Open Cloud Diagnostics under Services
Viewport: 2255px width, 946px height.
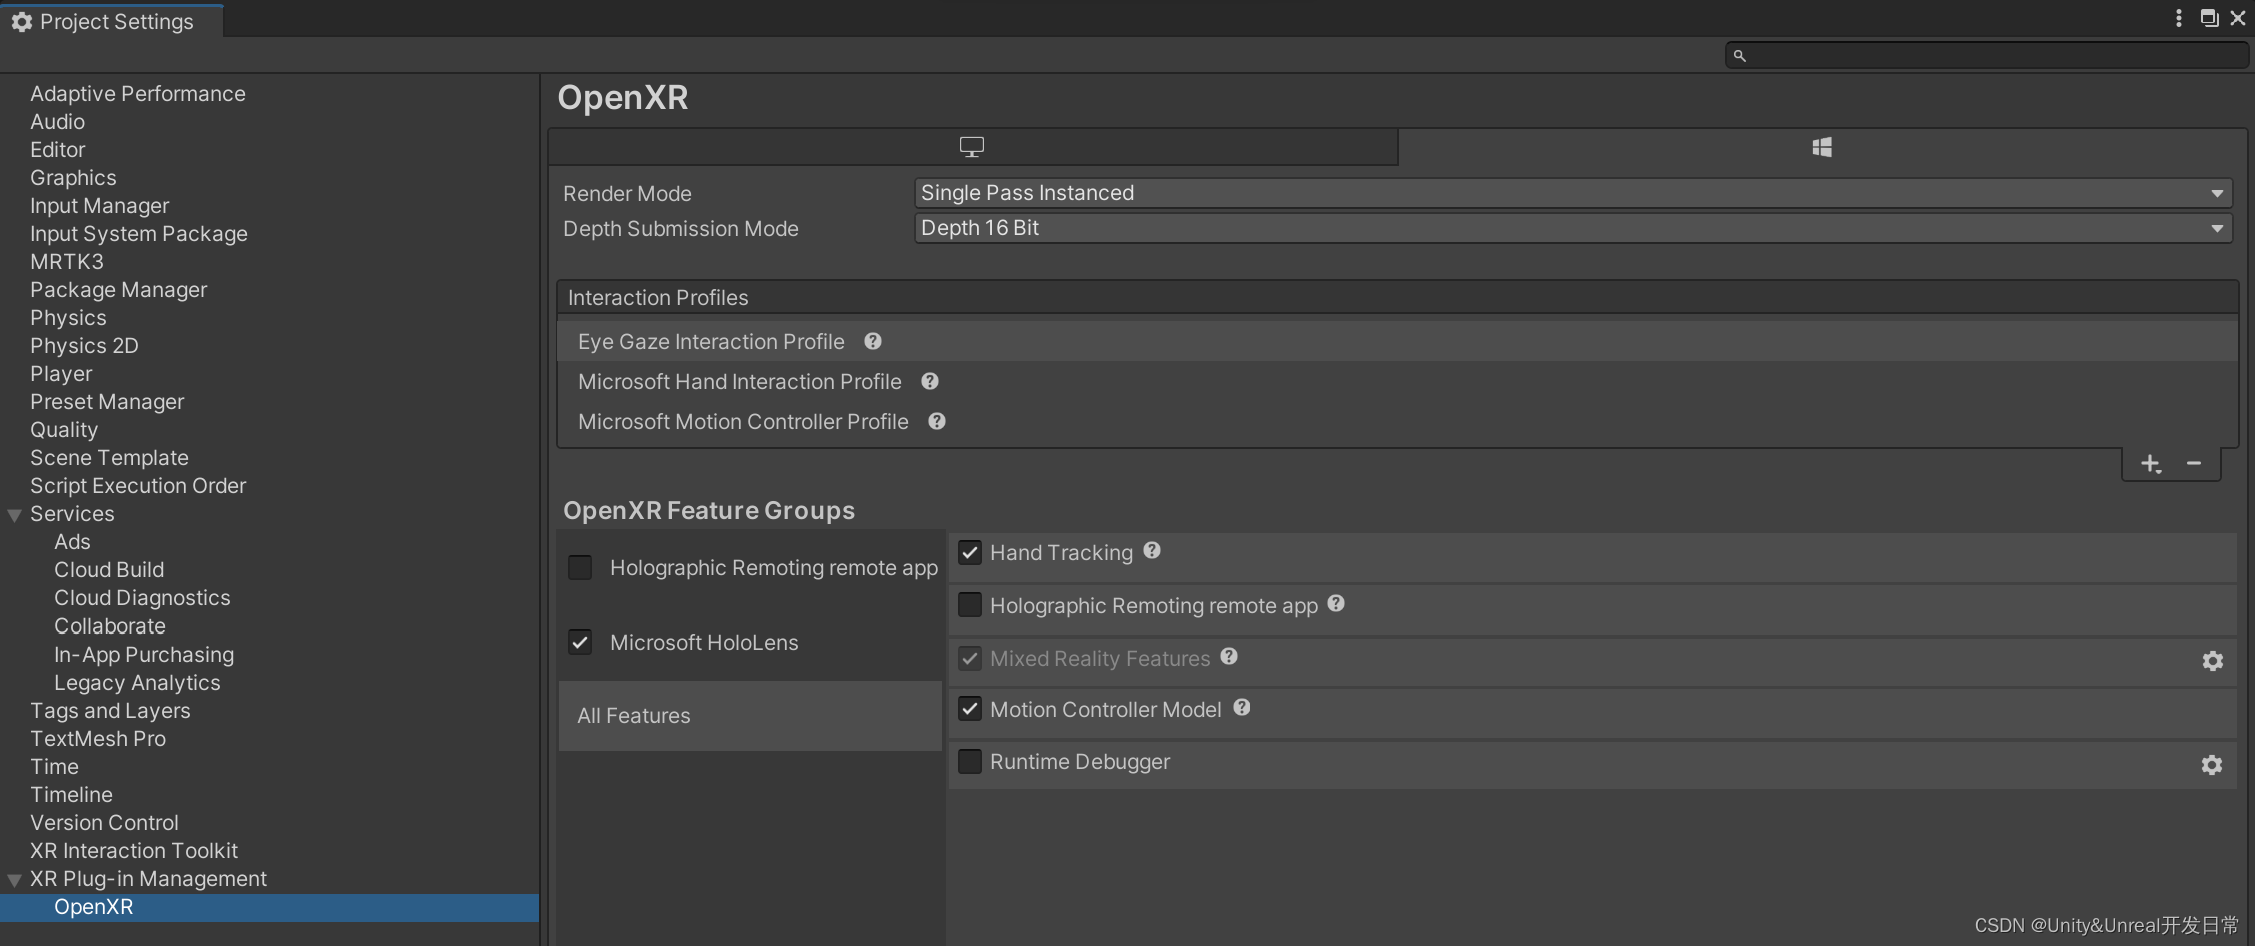tap(142, 597)
